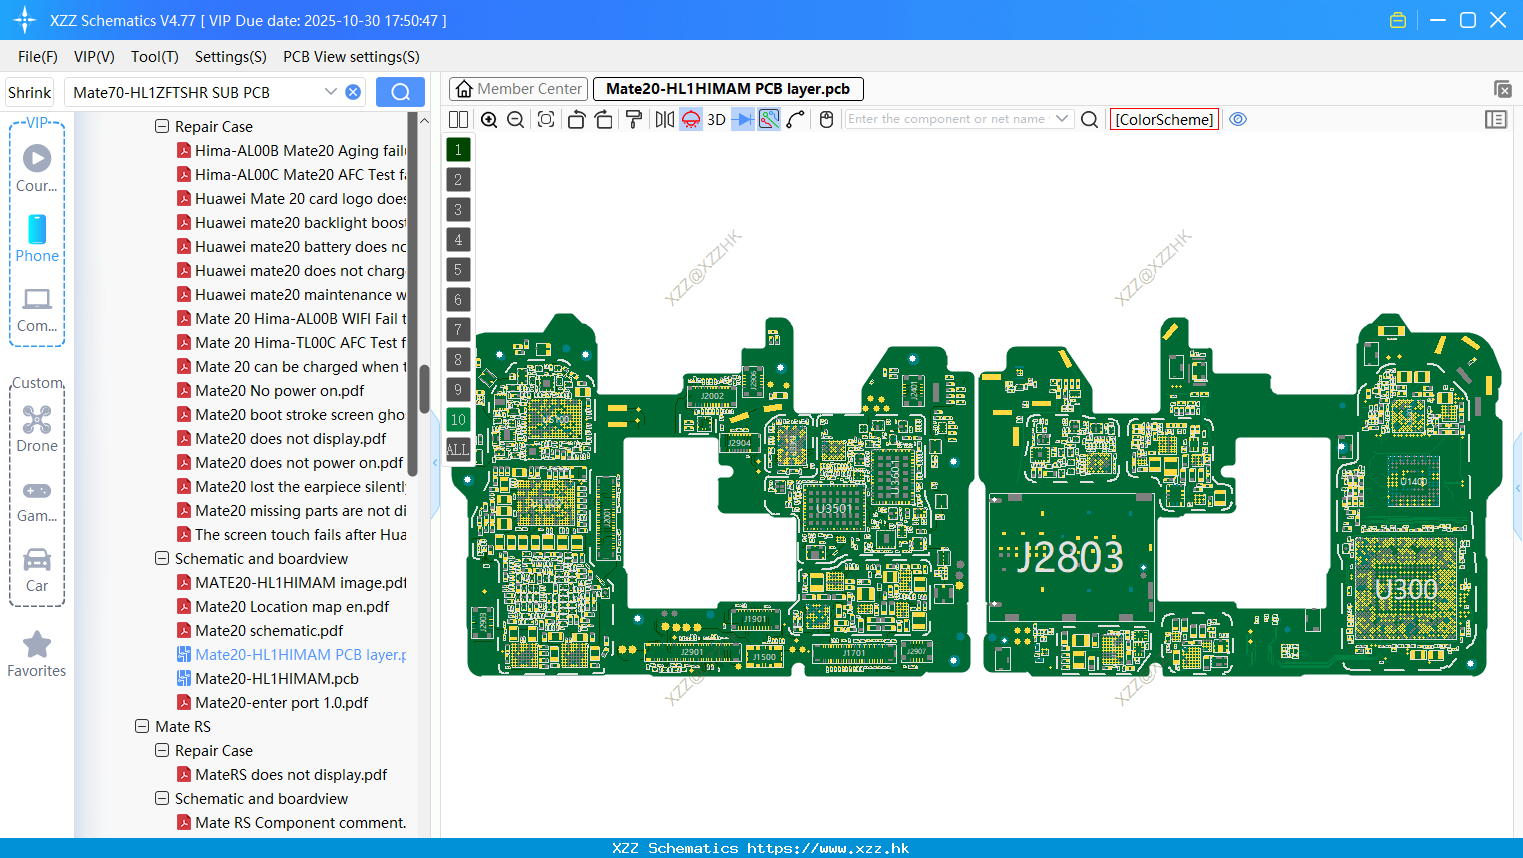
Task: Select the Car category
Action: [37, 570]
